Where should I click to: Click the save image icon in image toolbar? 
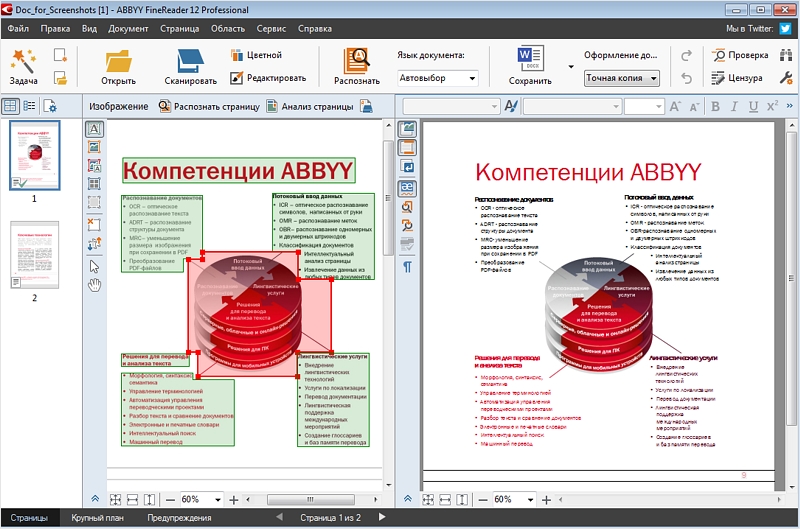(x=366, y=107)
